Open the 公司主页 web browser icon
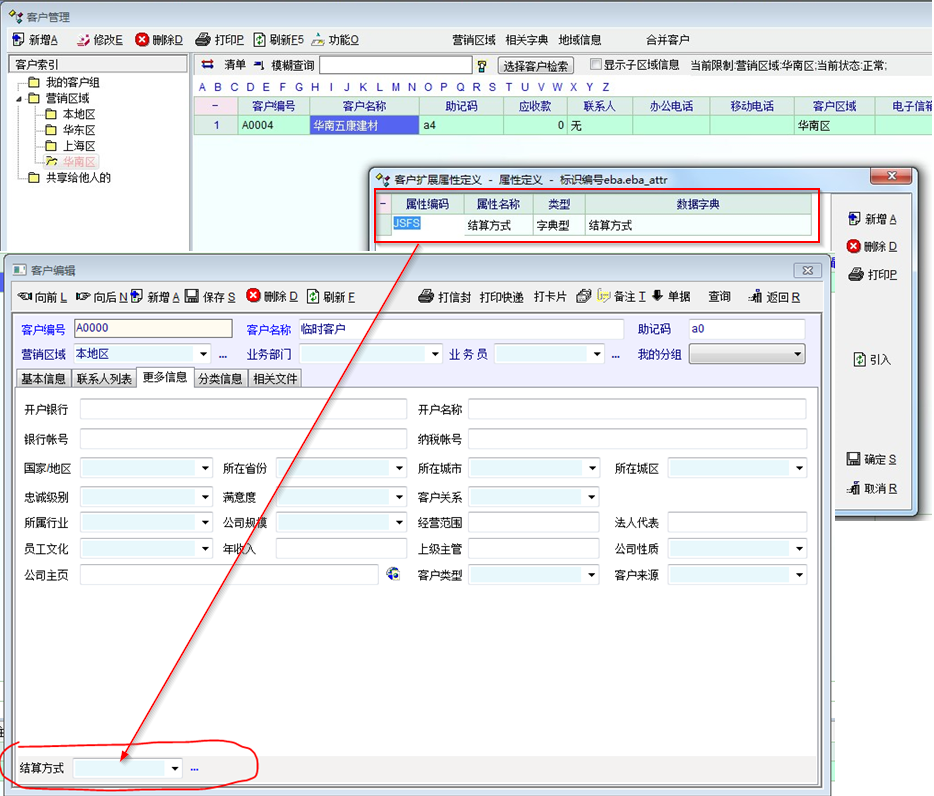 coord(393,574)
